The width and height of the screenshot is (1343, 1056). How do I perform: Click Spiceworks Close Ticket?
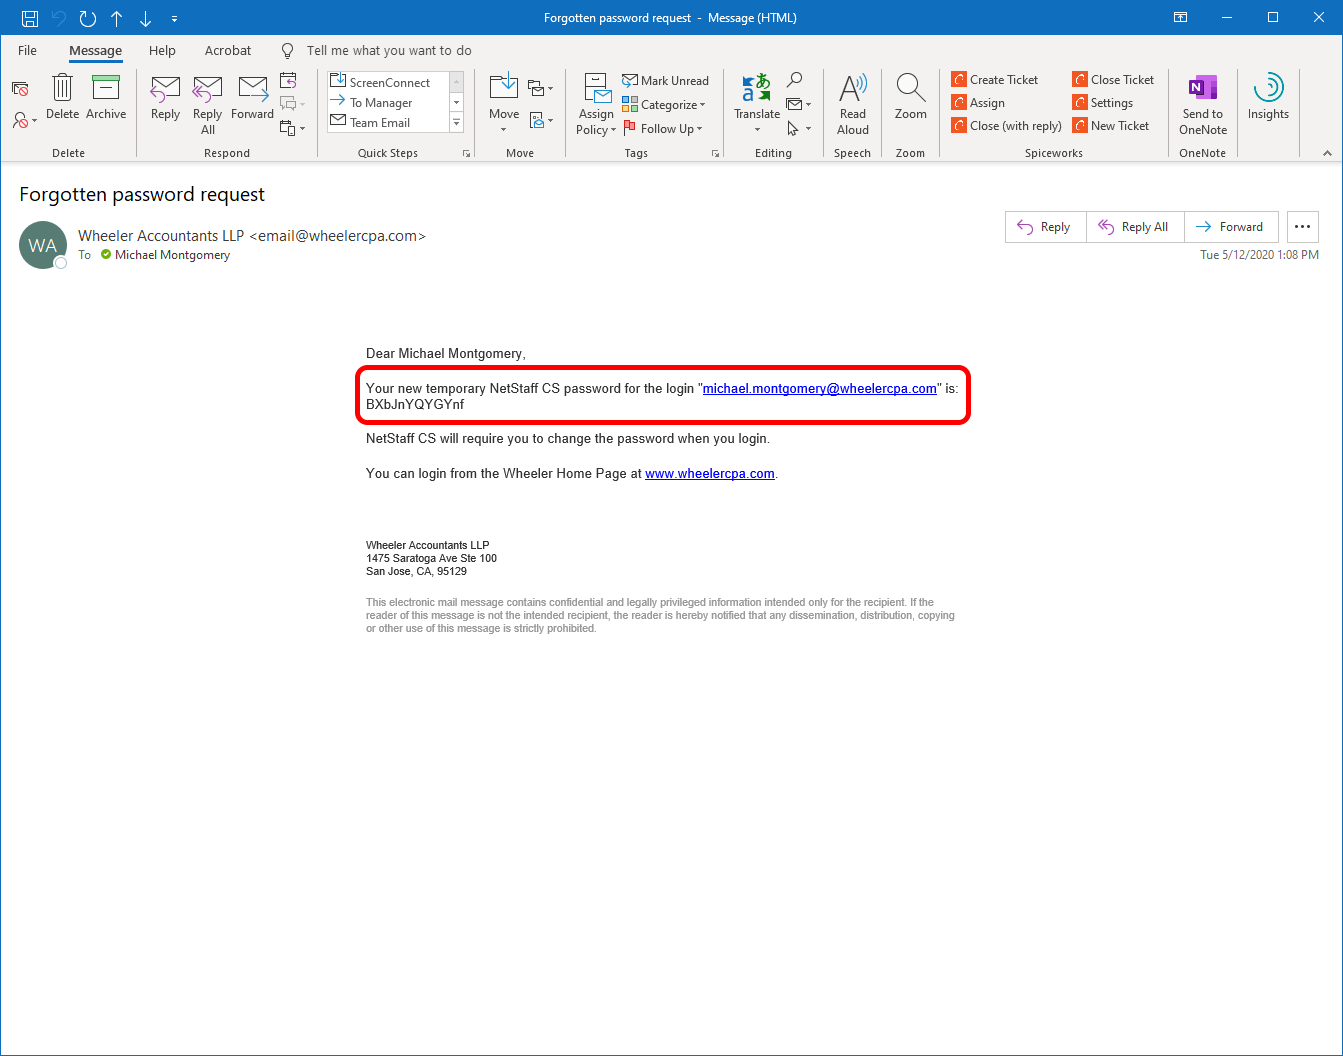click(1113, 80)
